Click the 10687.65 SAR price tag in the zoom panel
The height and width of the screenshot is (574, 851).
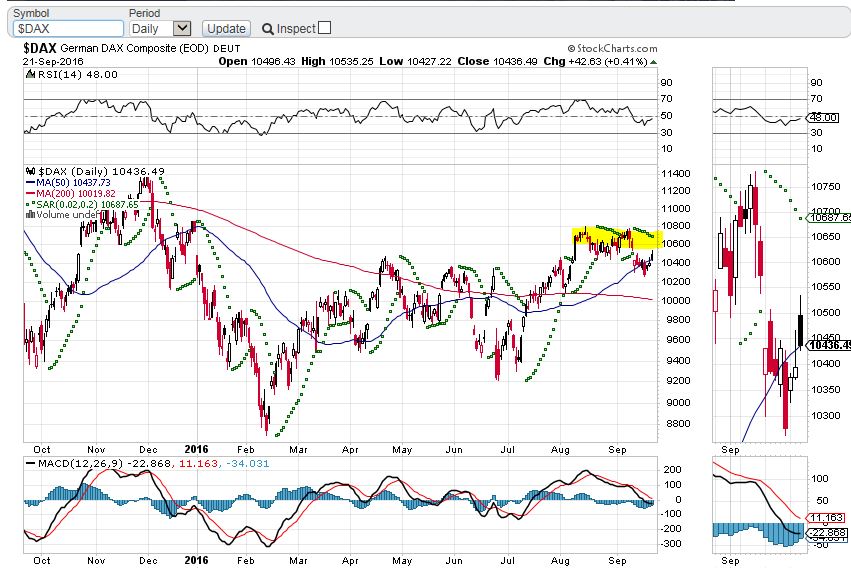829,218
